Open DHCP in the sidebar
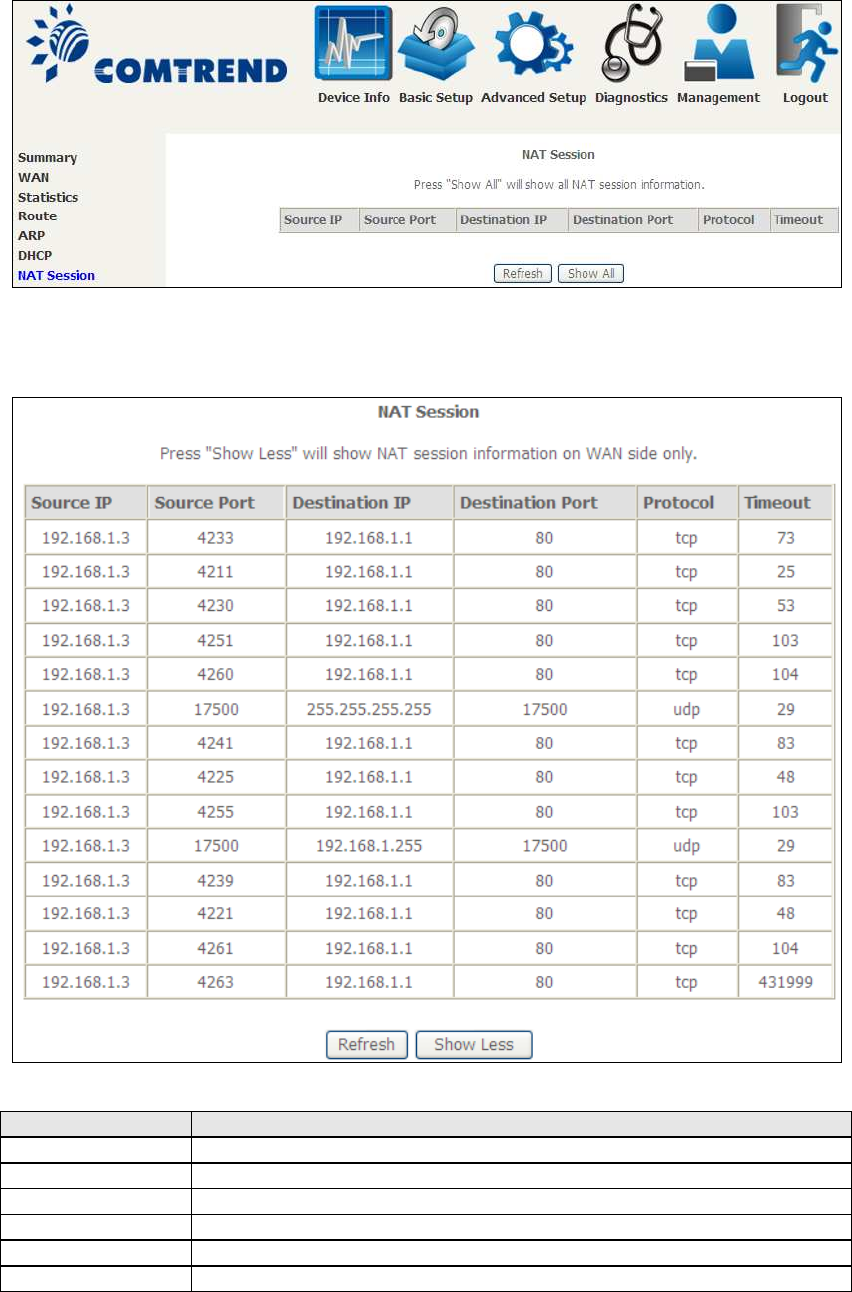 35,256
